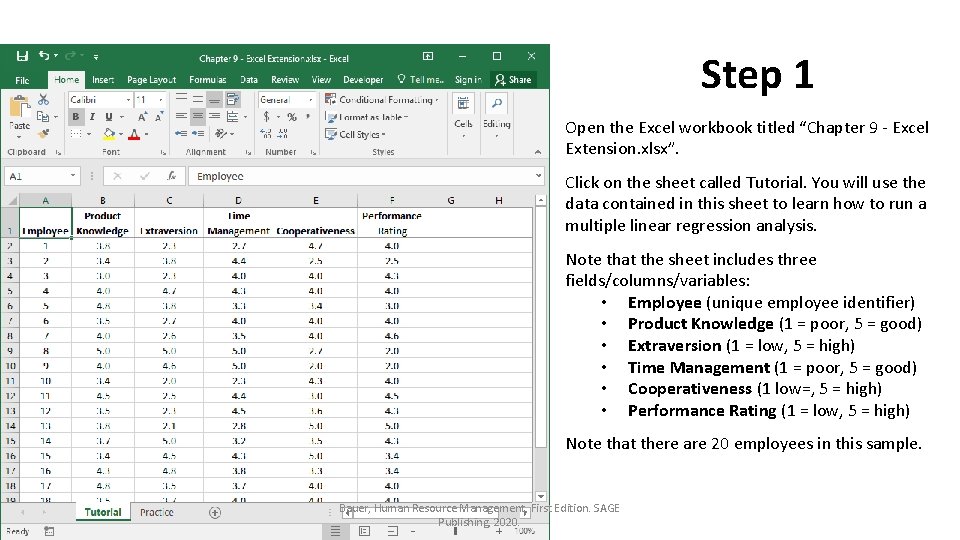Image resolution: width=960 pixels, height=540 pixels.
Task: Open the font size dropdown
Action: click(x=161, y=100)
